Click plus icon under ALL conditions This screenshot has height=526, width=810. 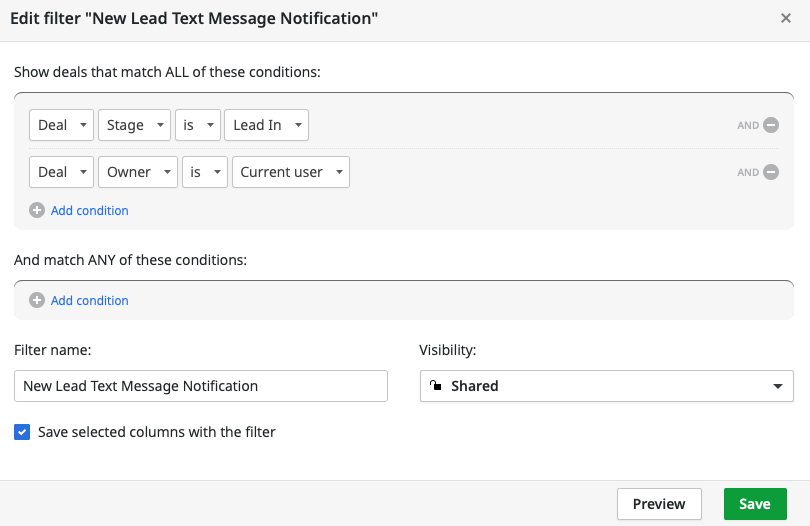point(37,210)
